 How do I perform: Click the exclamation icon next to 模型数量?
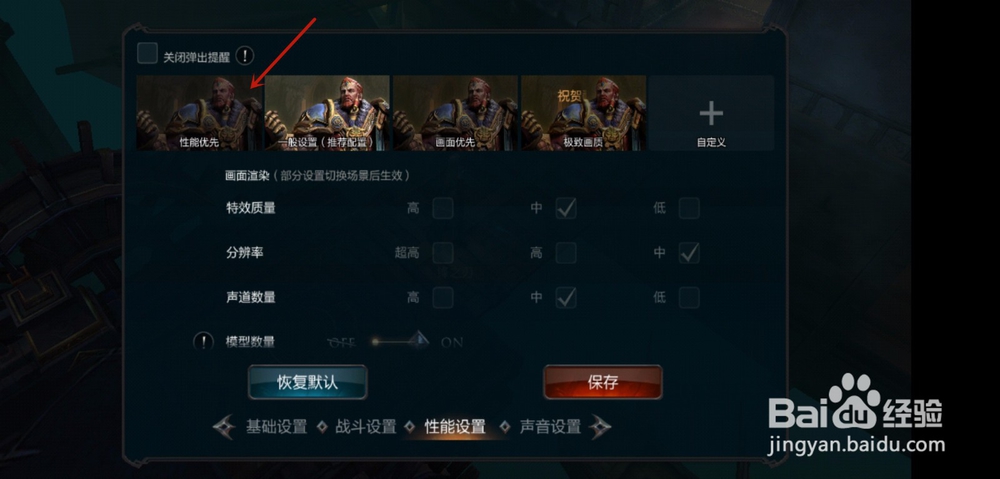coord(203,342)
